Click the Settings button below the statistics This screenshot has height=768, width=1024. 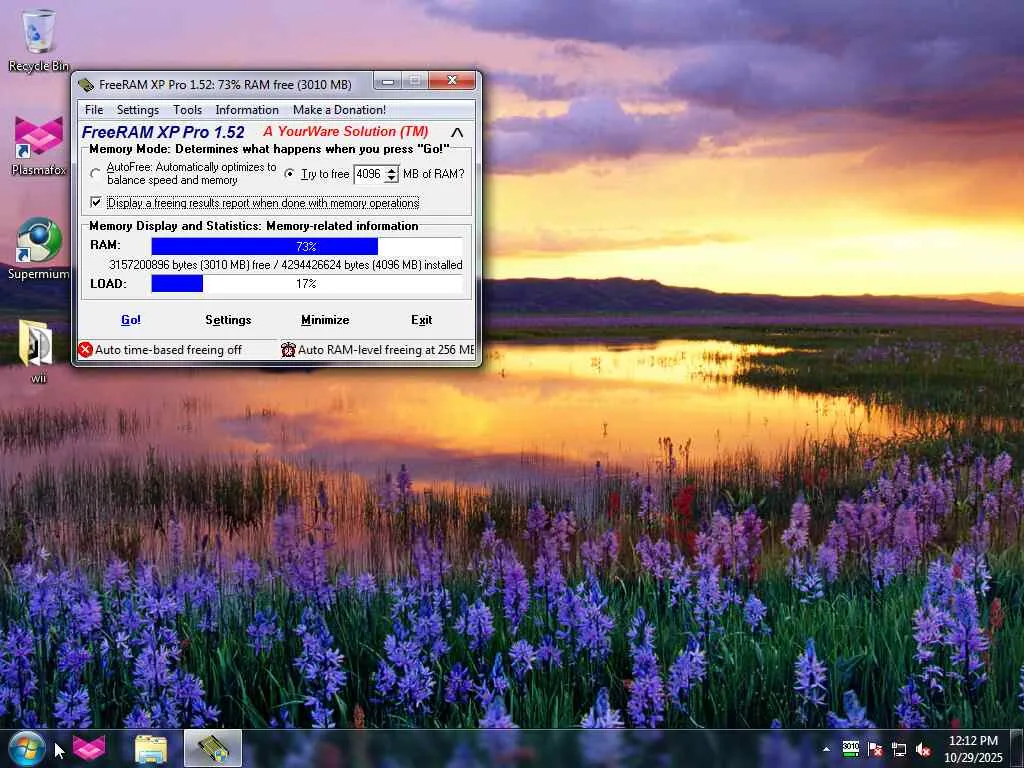228,320
